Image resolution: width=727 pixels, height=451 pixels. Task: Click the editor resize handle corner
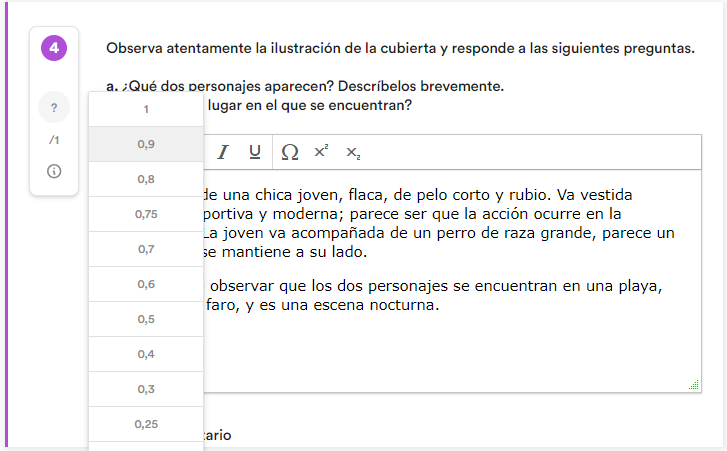pyautogui.click(x=694, y=385)
